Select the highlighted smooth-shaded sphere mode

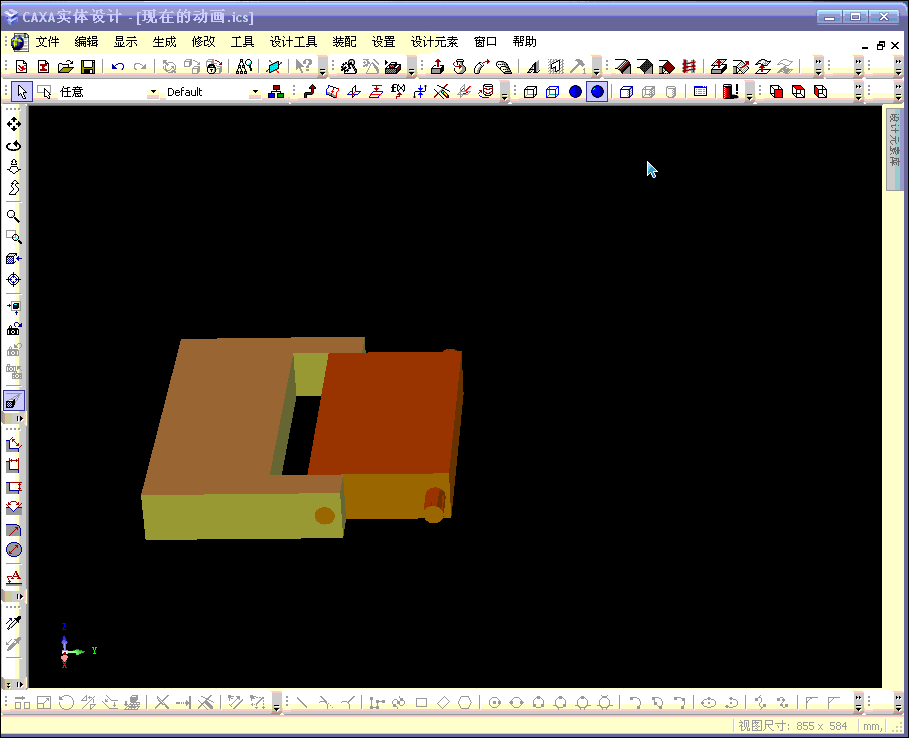tap(597, 92)
